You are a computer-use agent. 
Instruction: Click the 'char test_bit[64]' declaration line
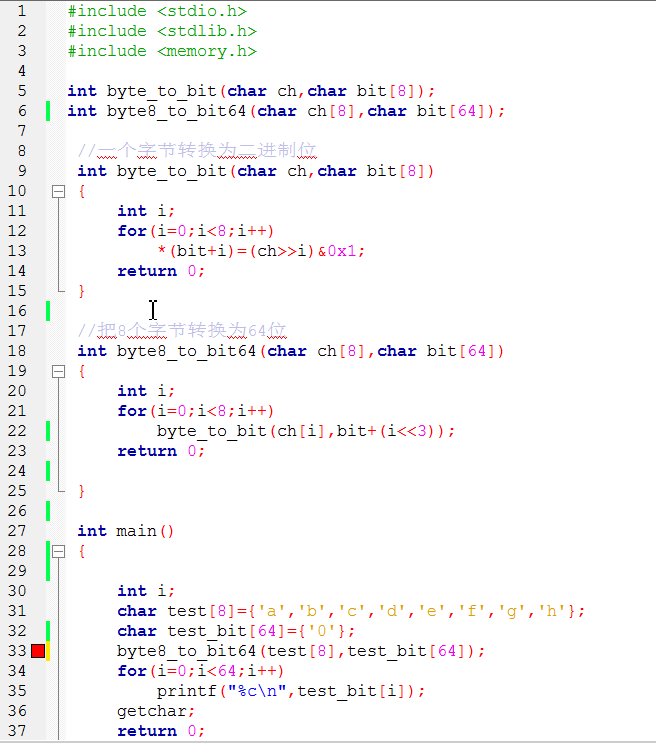(x=236, y=631)
